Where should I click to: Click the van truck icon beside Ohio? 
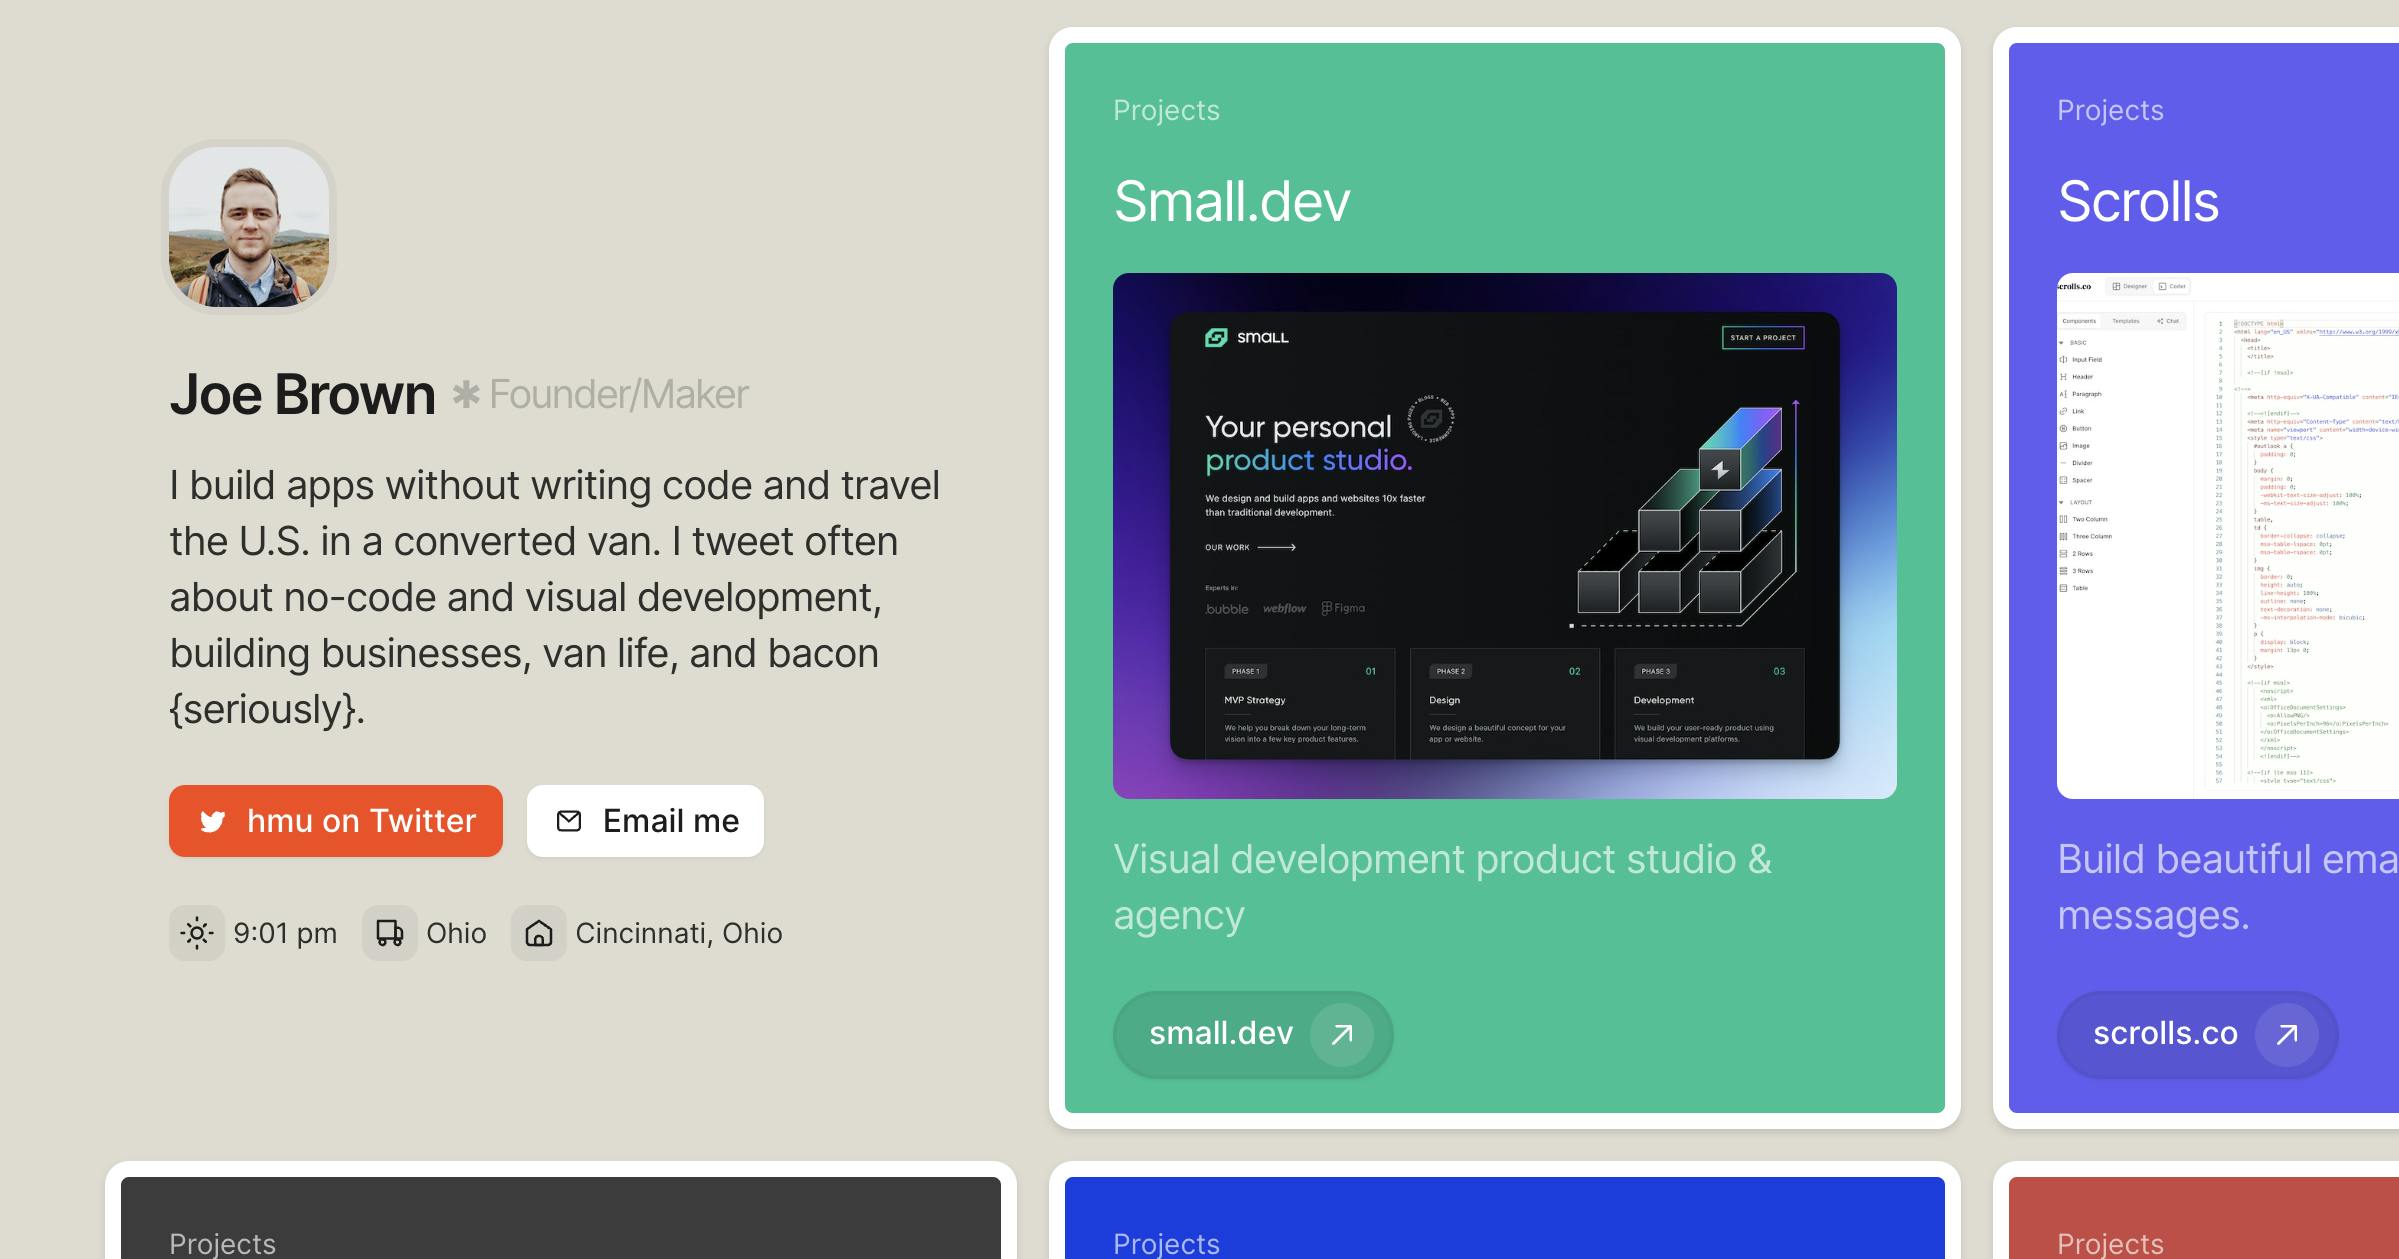pyautogui.click(x=390, y=933)
